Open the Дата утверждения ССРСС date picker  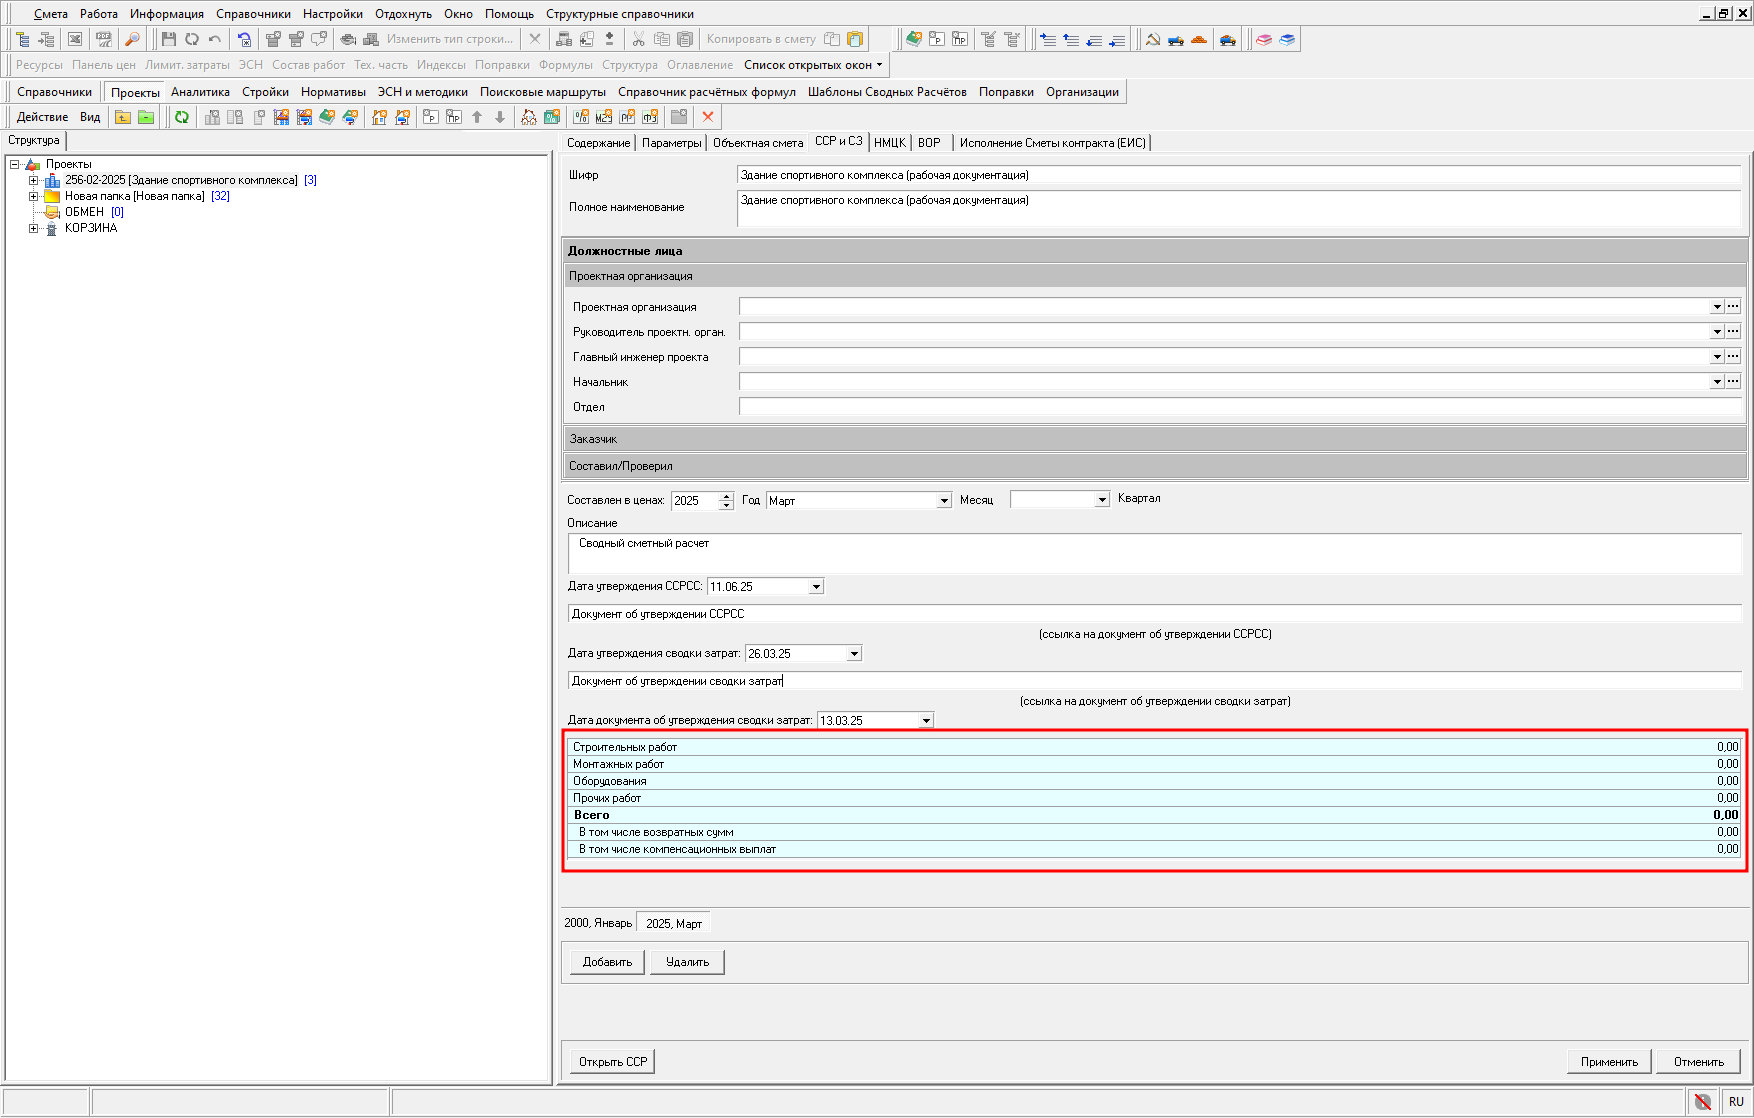816,587
